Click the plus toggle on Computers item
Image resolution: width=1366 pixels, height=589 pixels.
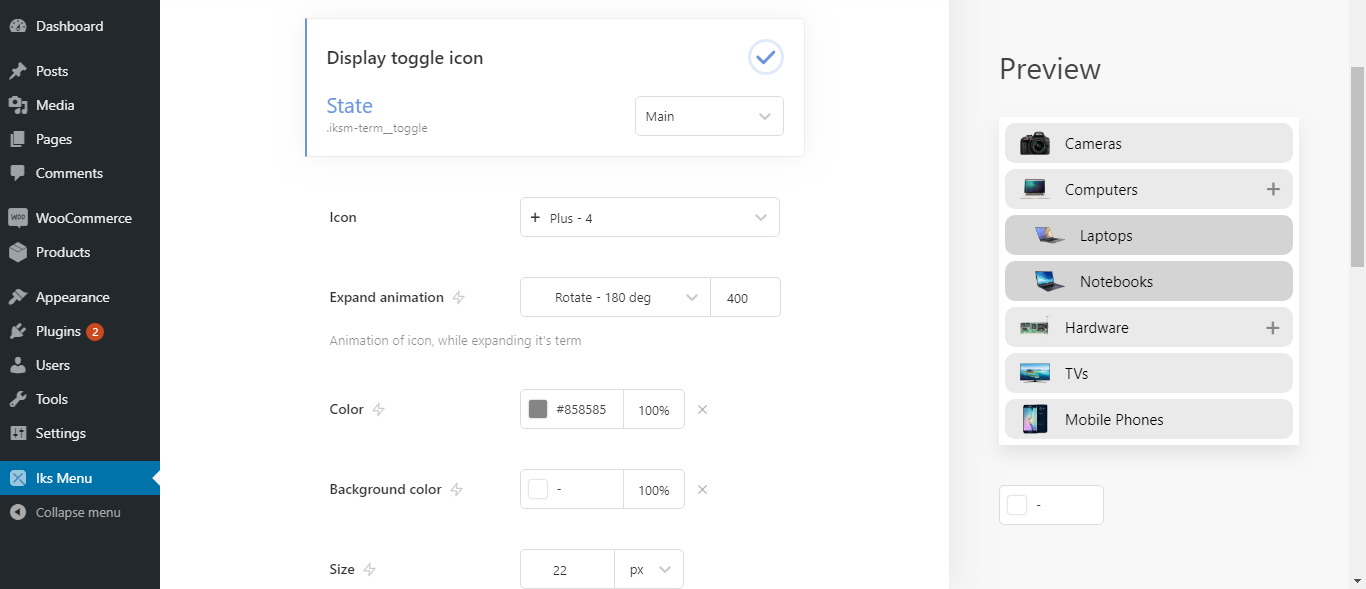[x=1273, y=189]
